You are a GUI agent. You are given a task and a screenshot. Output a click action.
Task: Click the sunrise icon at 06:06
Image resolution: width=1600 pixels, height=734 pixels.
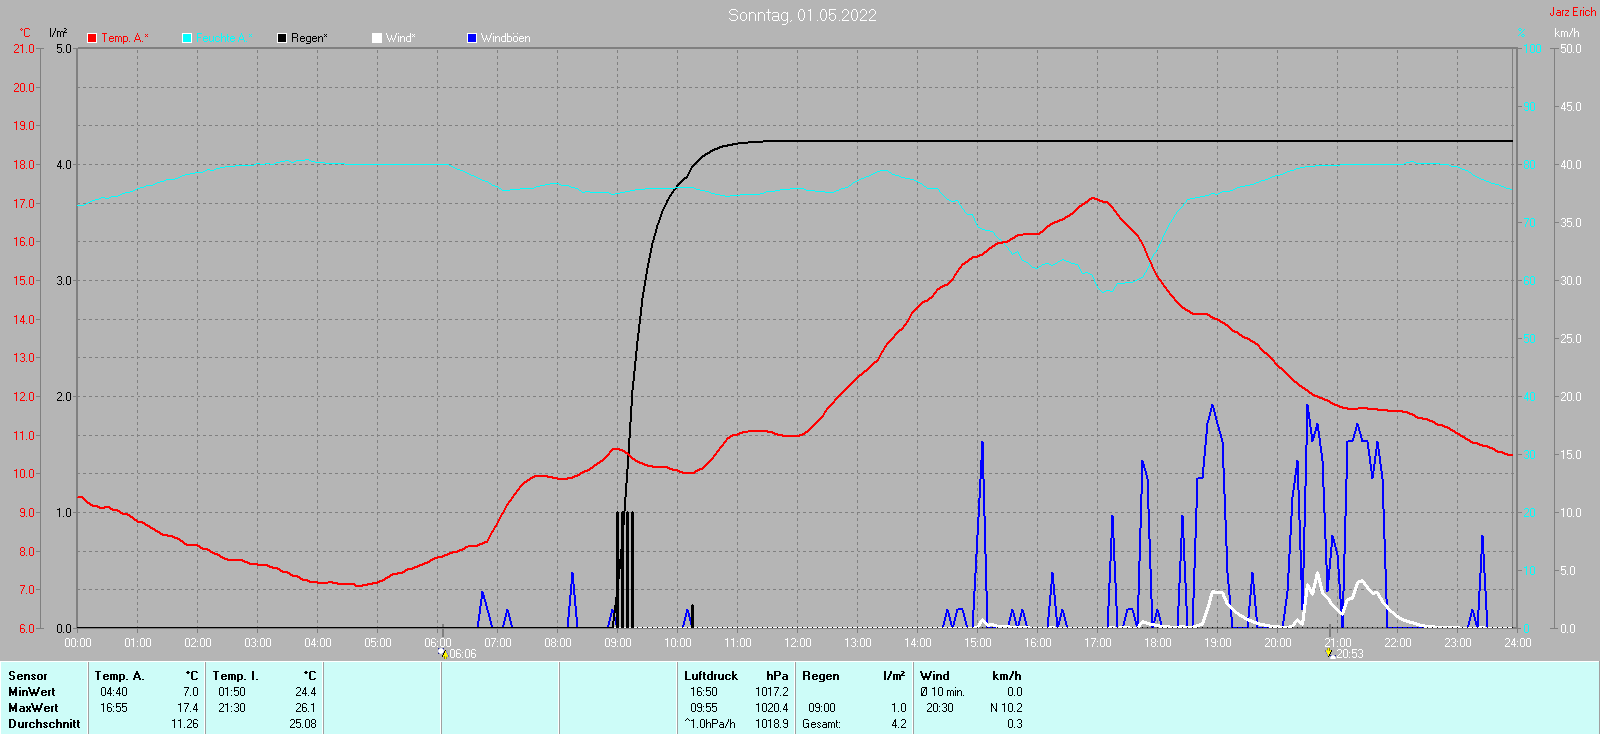[443, 654]
